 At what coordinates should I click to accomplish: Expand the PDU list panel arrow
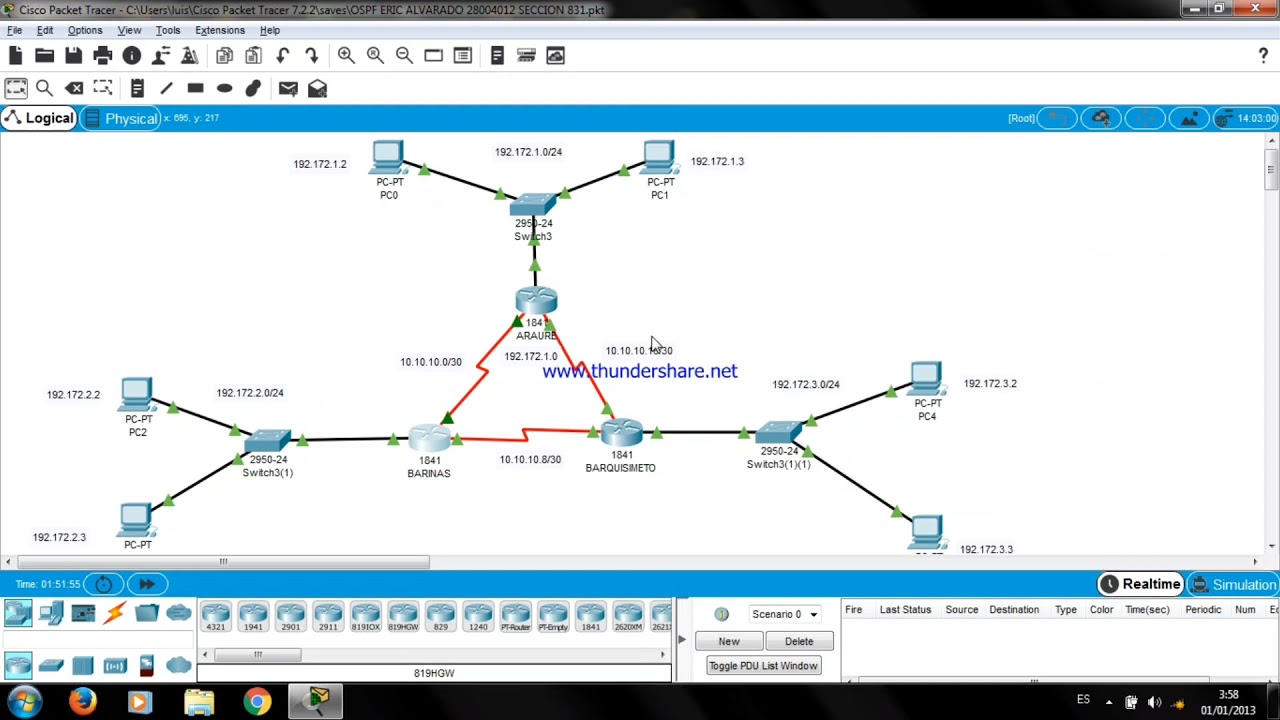pyautogui.click(x=682, y=640)
